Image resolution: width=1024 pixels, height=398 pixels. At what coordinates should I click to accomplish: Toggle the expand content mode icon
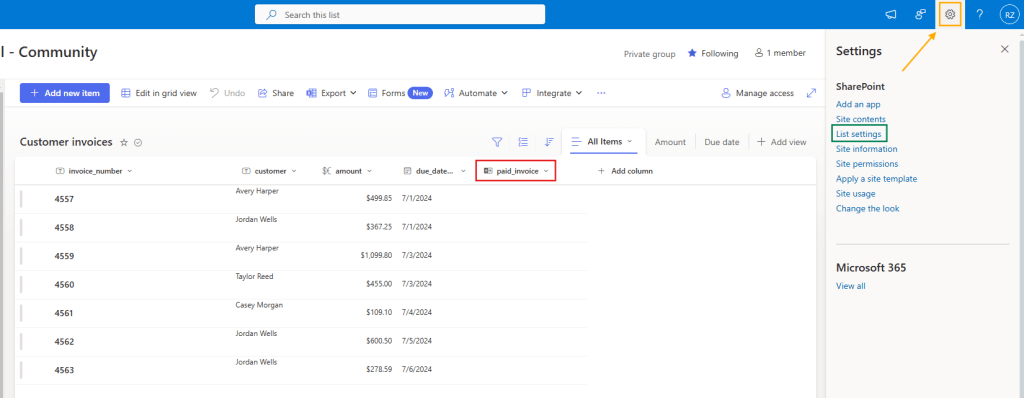pos(811,93)
